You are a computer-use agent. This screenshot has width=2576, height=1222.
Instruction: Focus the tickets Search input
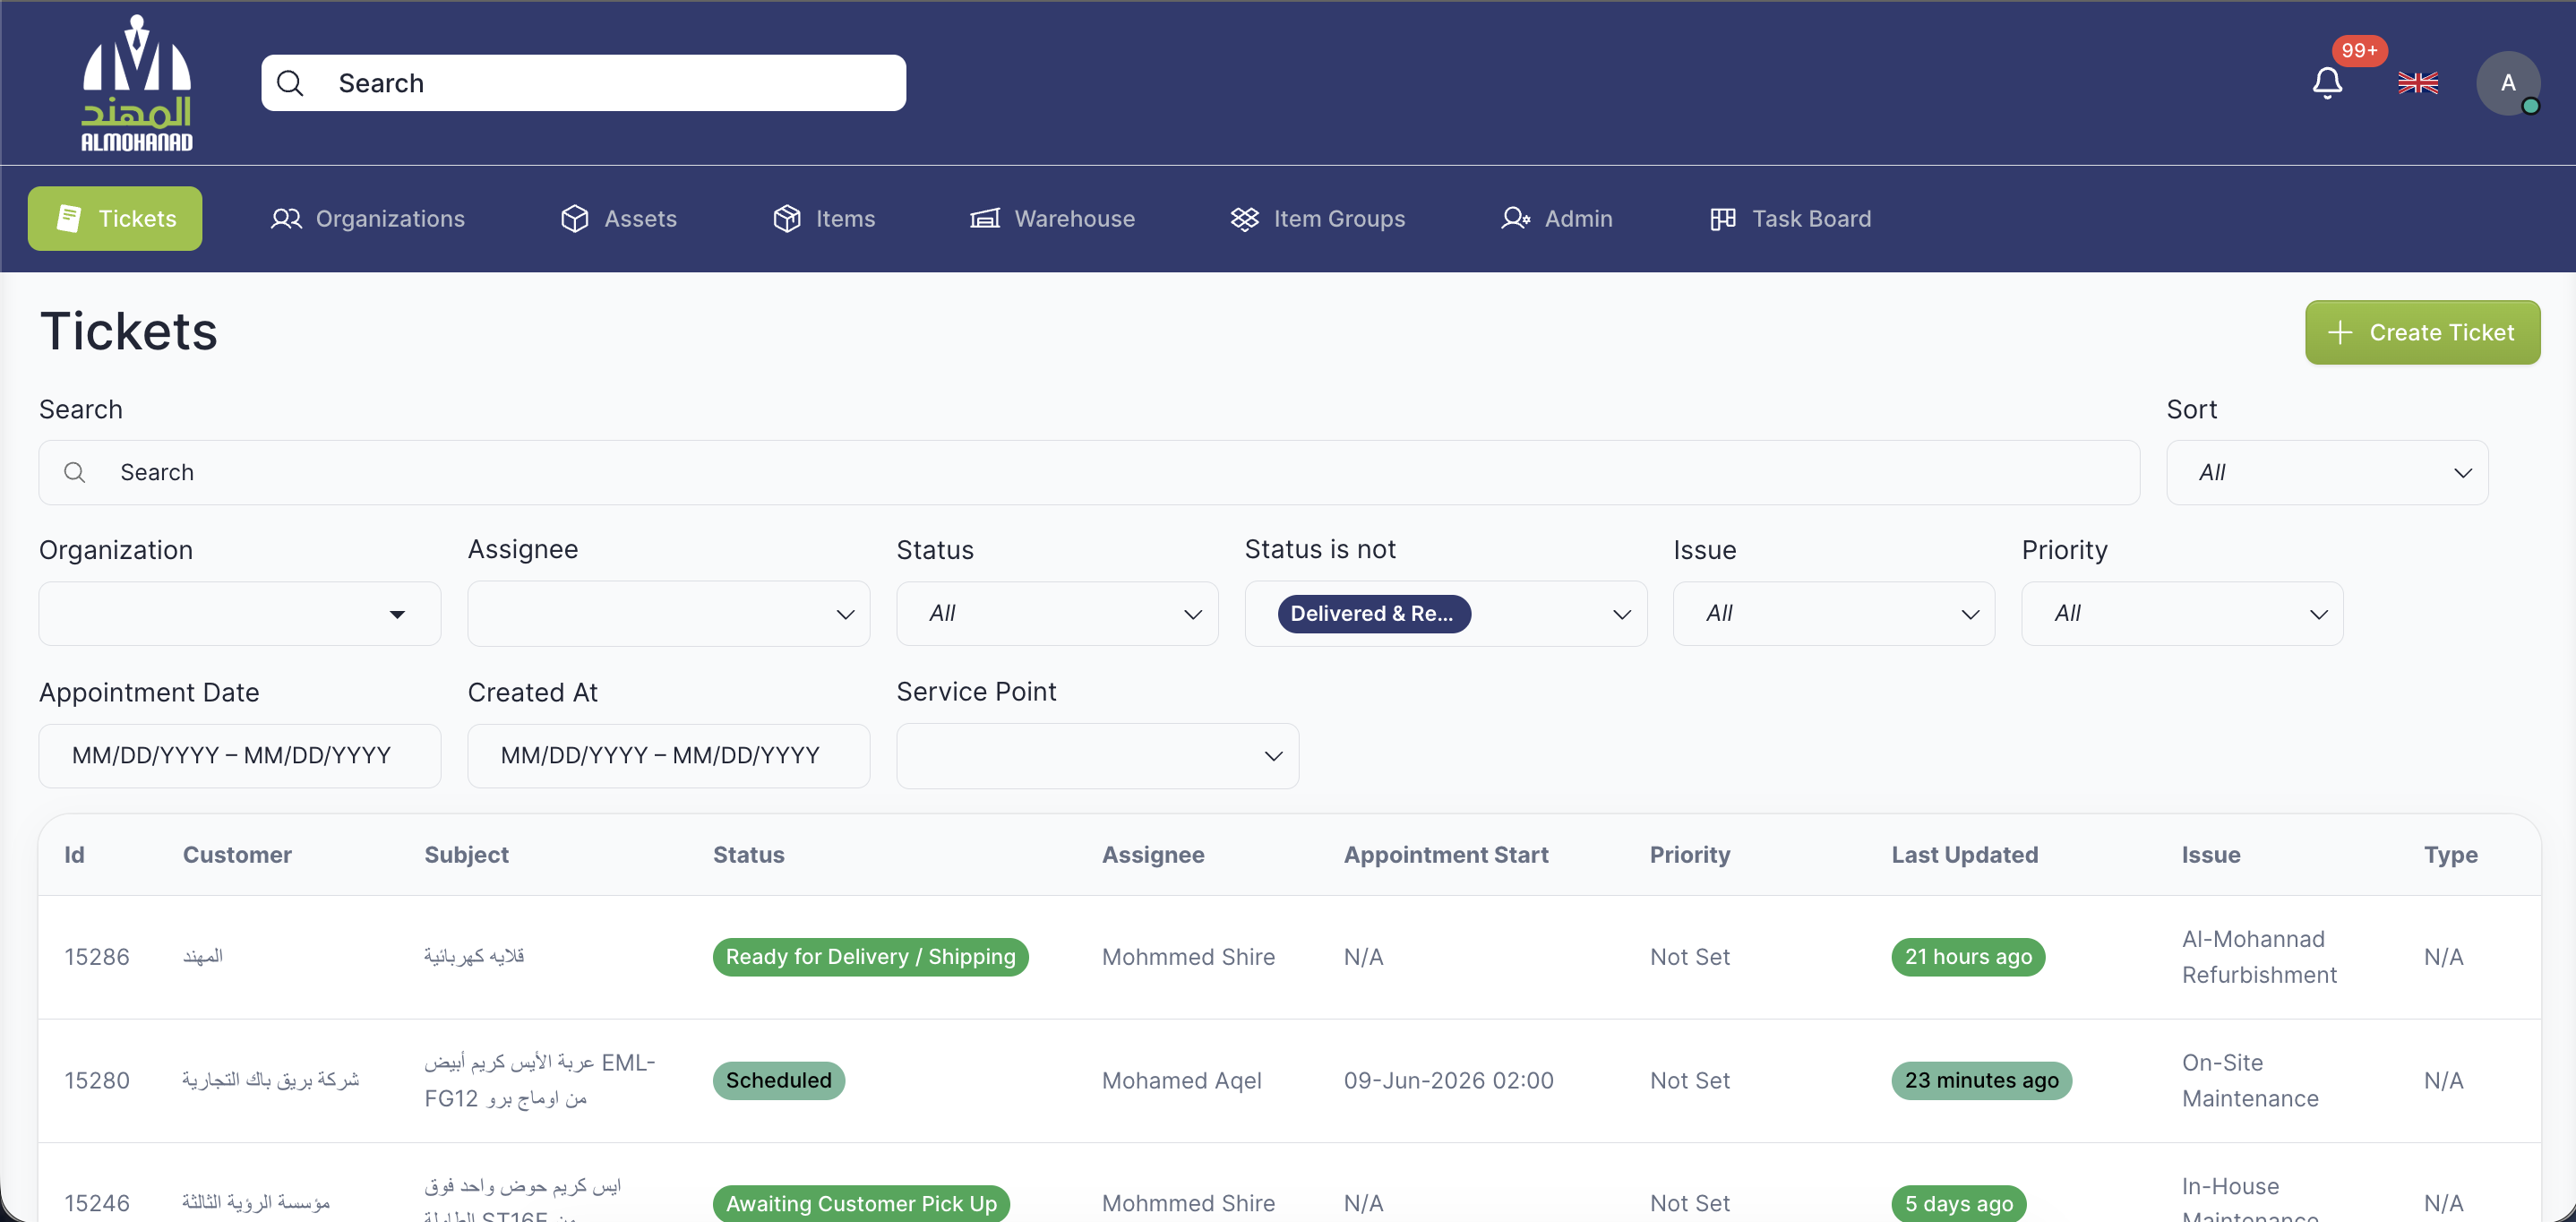coord(1089,472)
